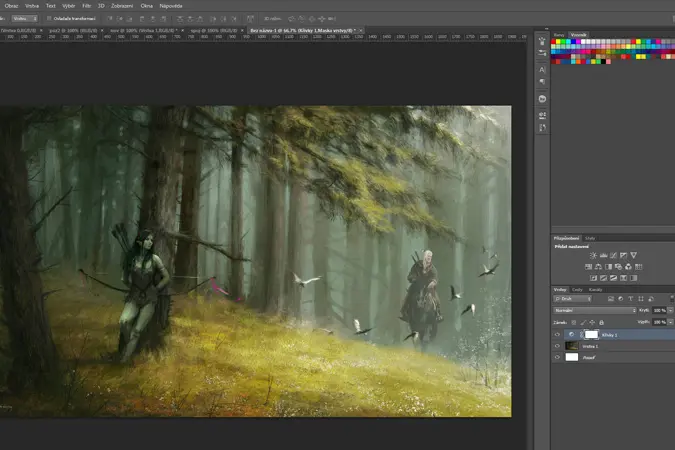Close the Bez názvu-1 document tab
675x450 pixels.
click(361, 31)
